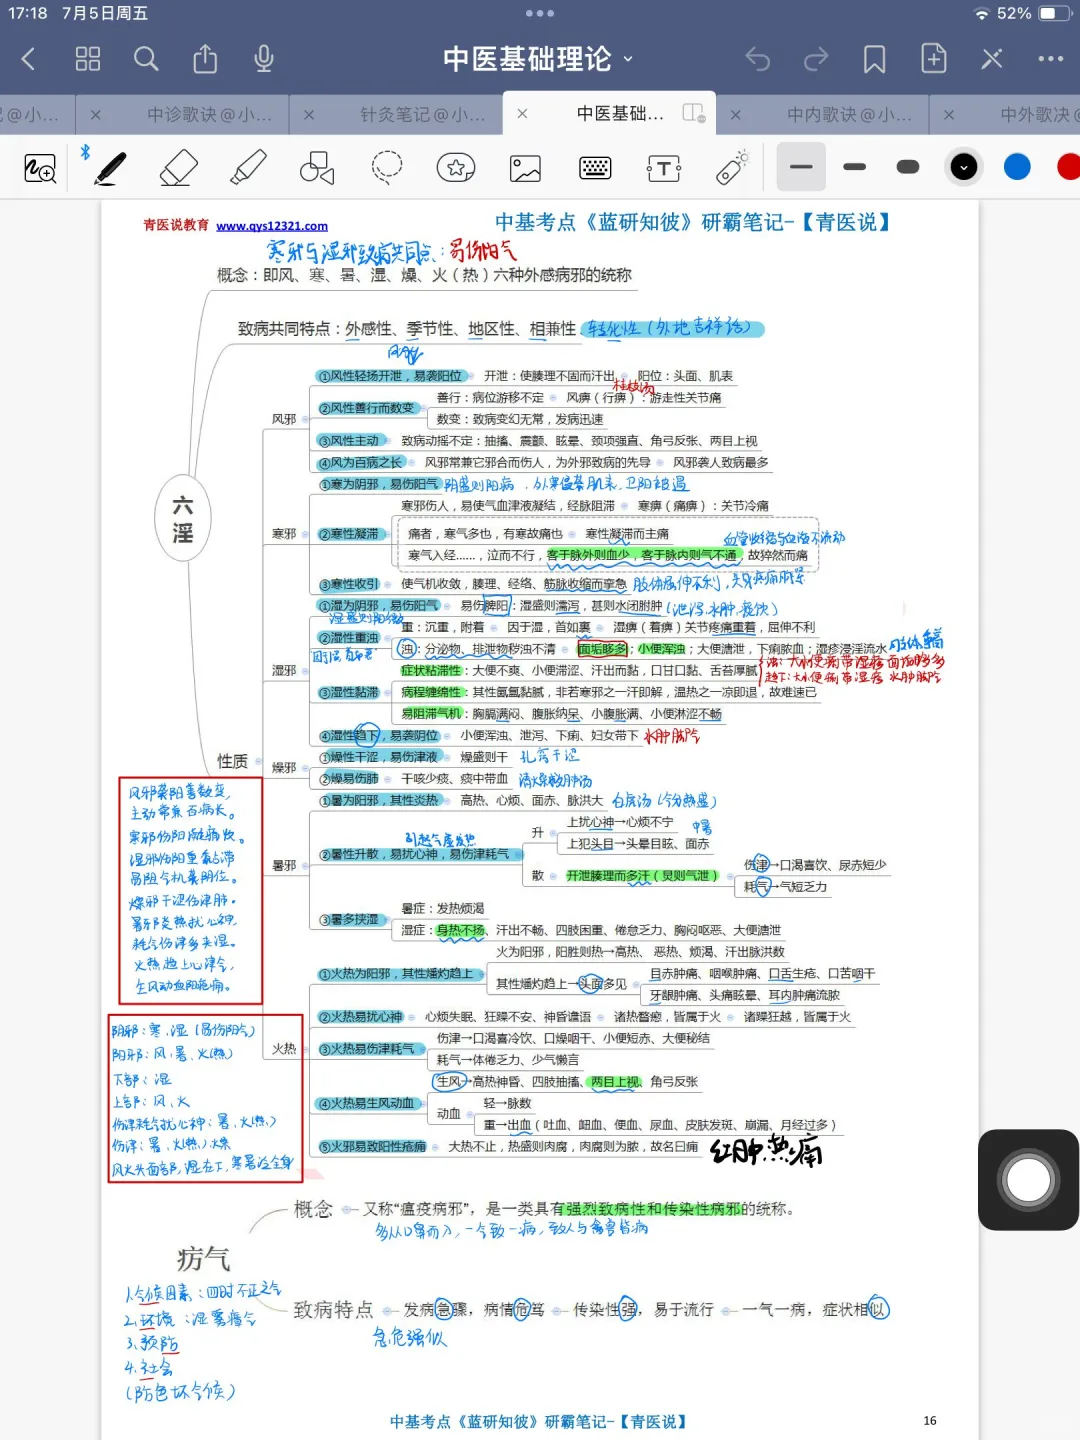
Task: Choose the medium stroke thickness
Action: (855, 167)
